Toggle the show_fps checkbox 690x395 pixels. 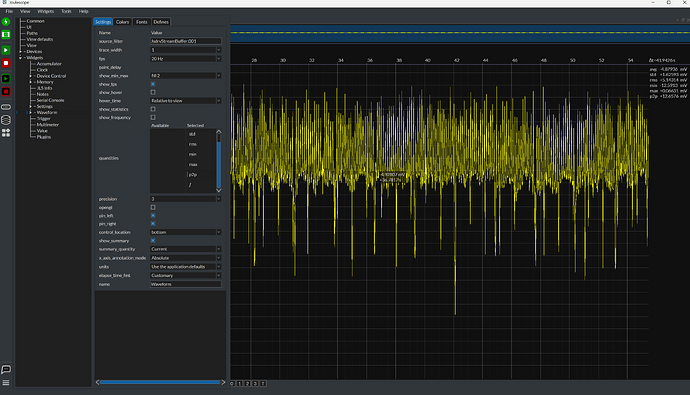[x=153, y=84]
